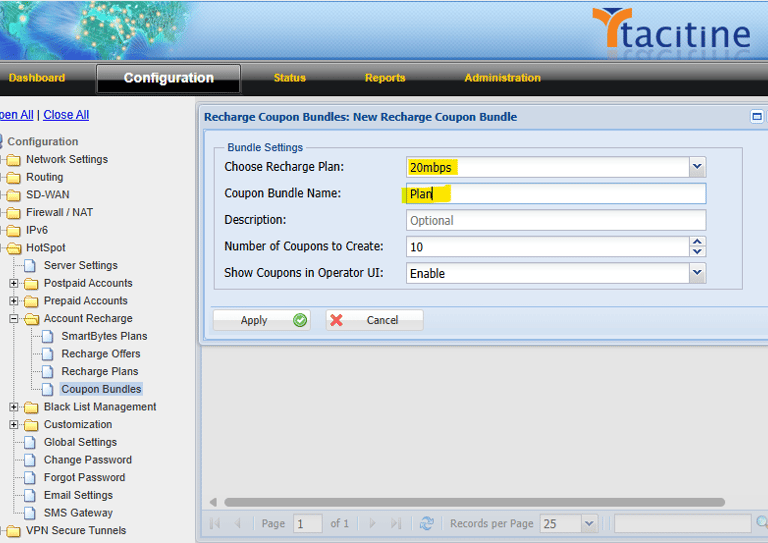Image resolution: width=768 pixels, height=543 pixels.
Task: Switch to the Status tab
Action: 289,78
